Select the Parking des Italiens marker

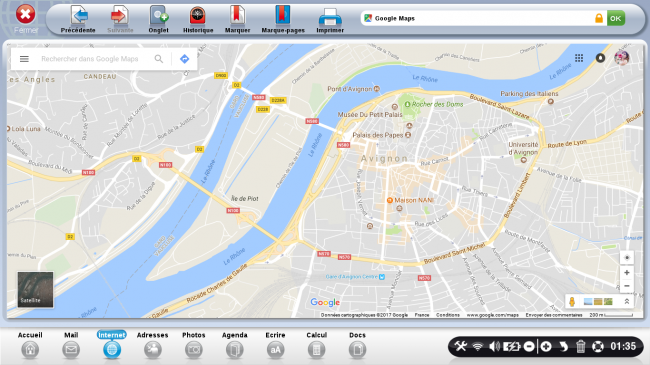tap(551, 101)
